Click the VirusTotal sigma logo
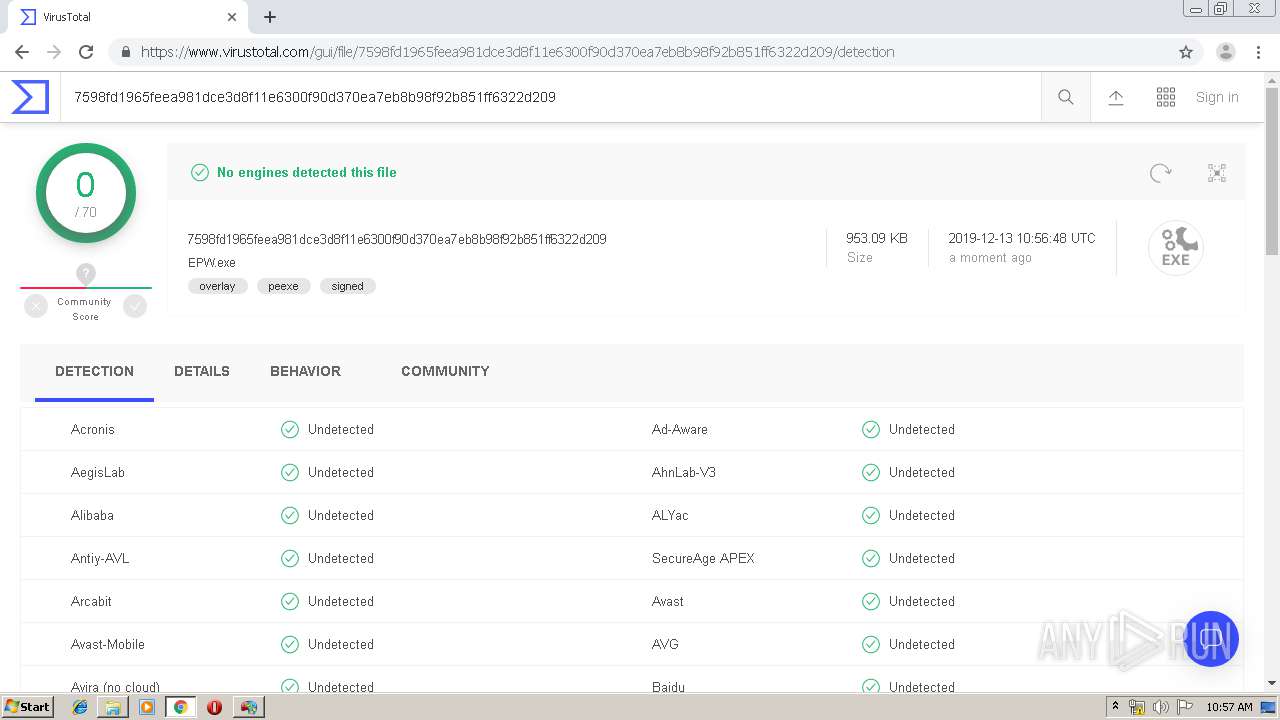The width and height of the screenshot is (1280, 720). pos(30,97)
